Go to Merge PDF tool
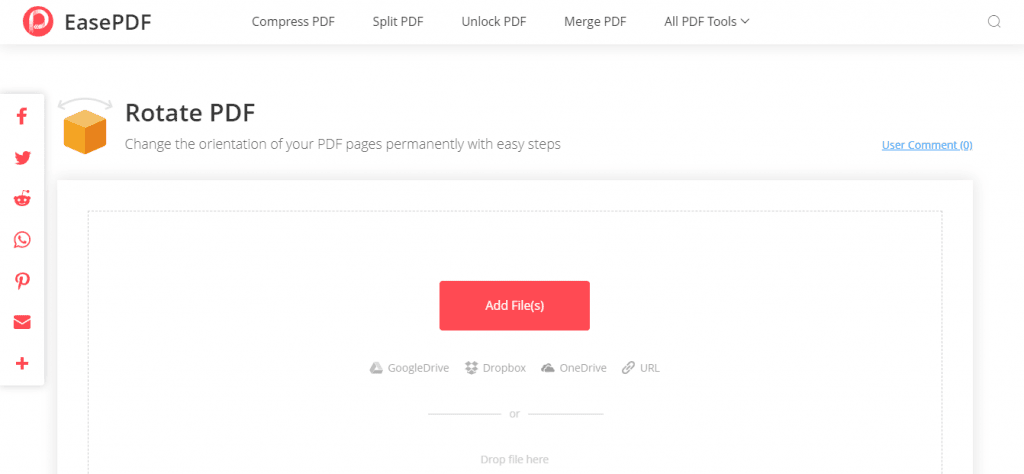Image resolution: width=1024 pixels, height=474 pixels. tap(595, 22)
